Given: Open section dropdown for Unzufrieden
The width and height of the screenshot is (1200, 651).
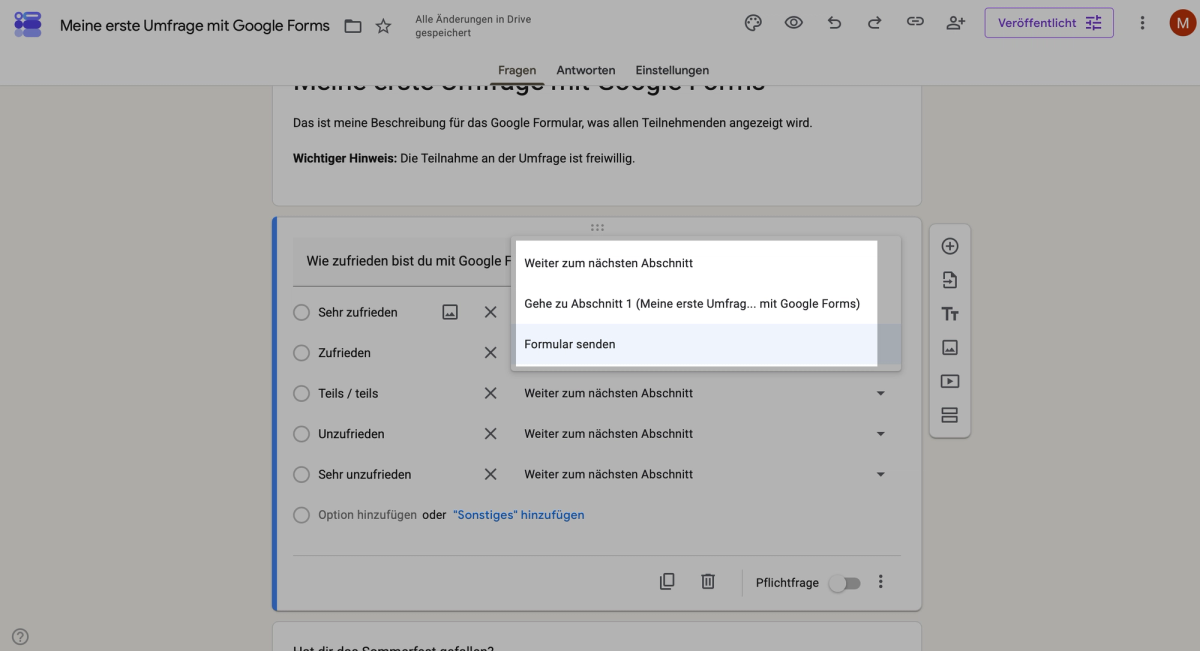Looking at the screenshot, I should coord(705,434).
